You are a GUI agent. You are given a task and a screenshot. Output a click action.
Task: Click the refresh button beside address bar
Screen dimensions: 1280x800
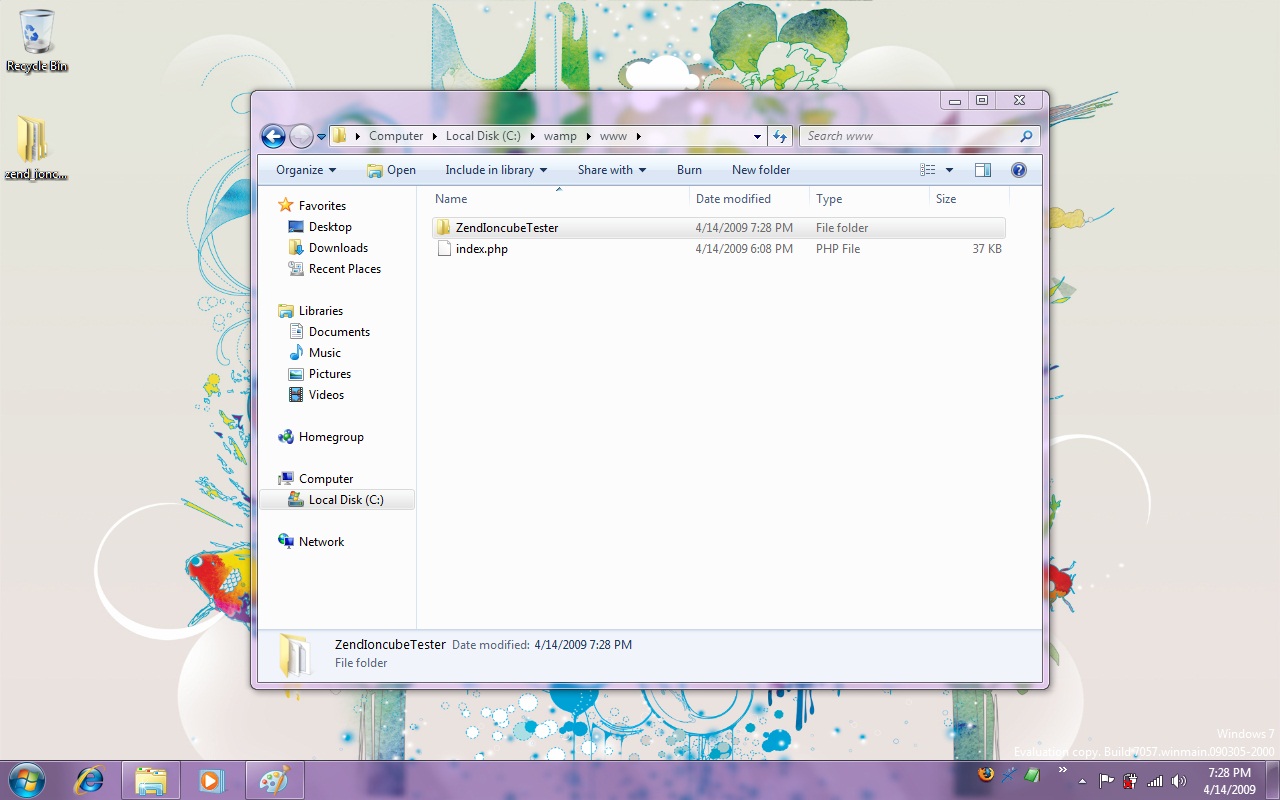click(780, 136)
